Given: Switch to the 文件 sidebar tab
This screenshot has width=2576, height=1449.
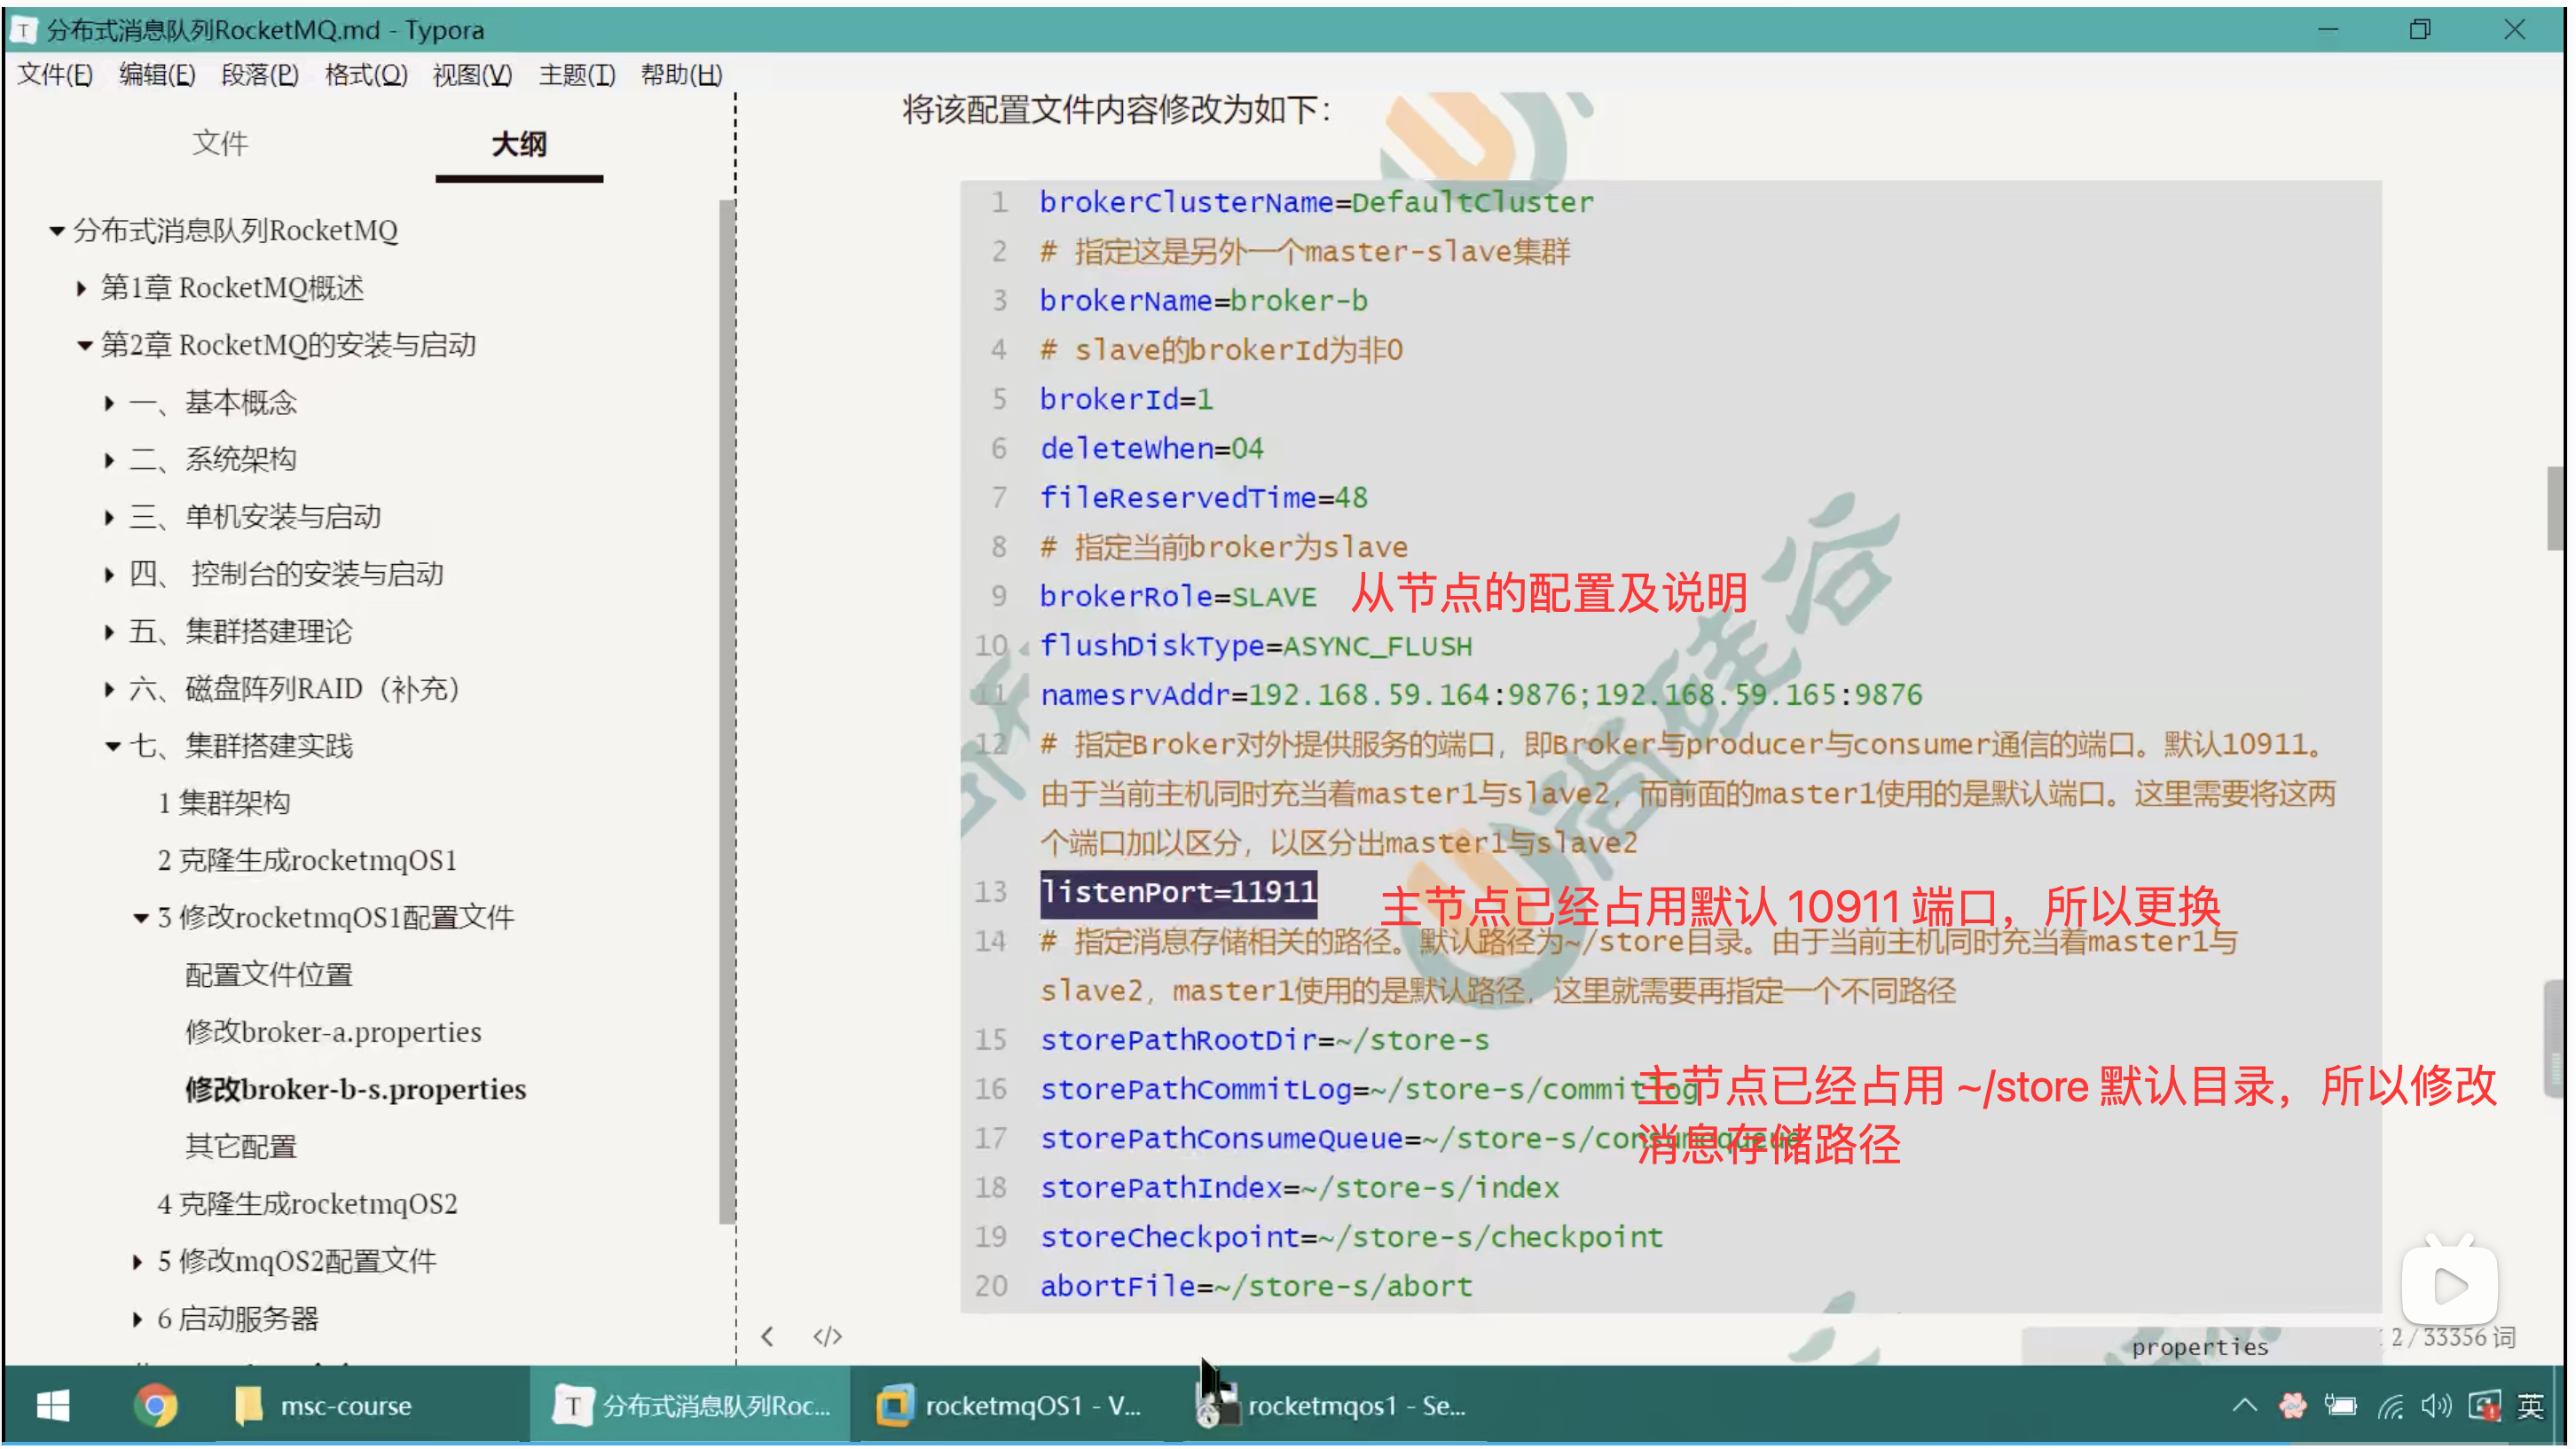Looking at the screenshot, I should tap(220, 143).
